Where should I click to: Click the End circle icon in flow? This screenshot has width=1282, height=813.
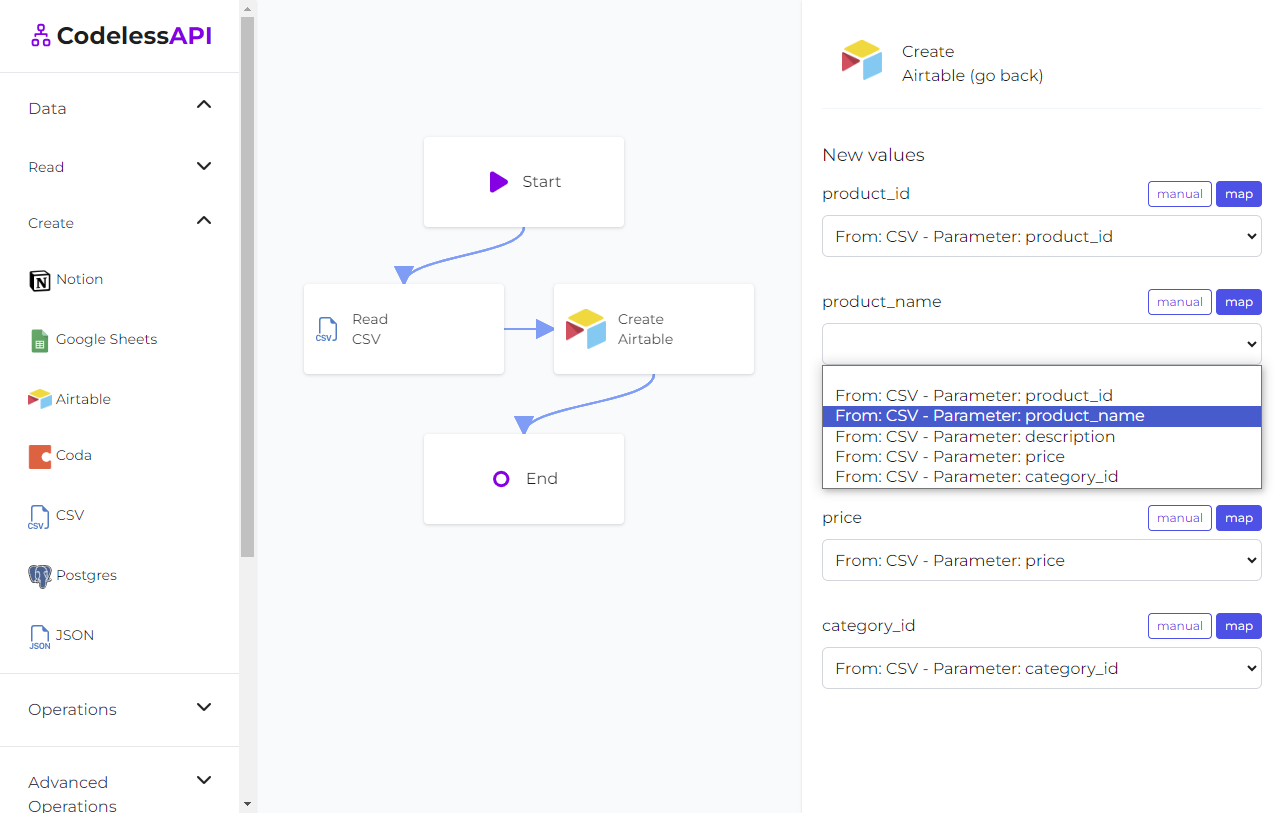click(501, 479)
